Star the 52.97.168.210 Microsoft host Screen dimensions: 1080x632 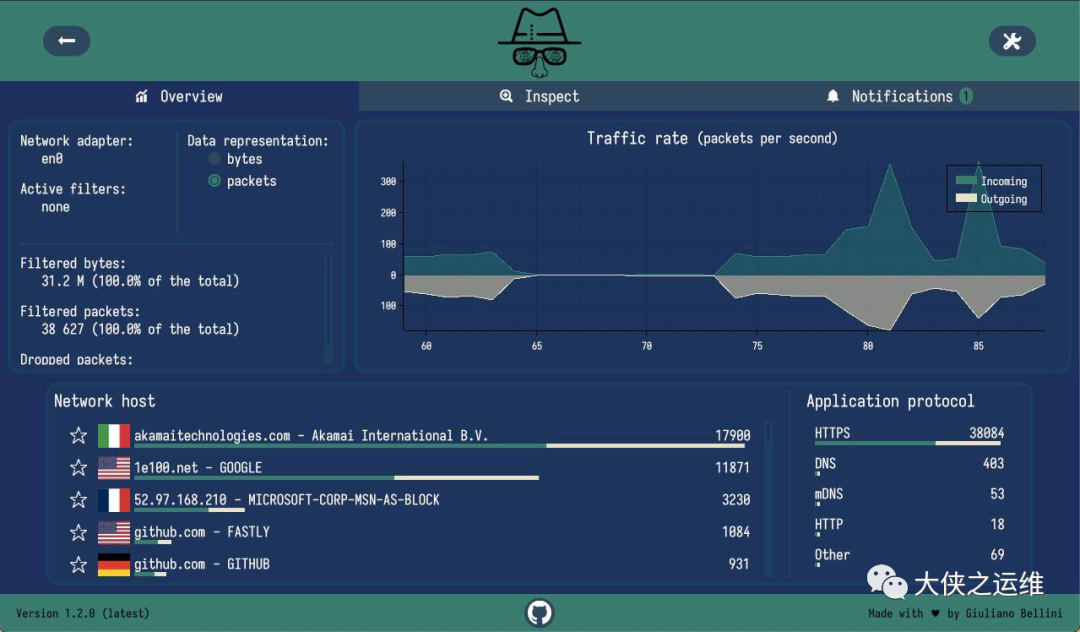[x=79, y=500]
